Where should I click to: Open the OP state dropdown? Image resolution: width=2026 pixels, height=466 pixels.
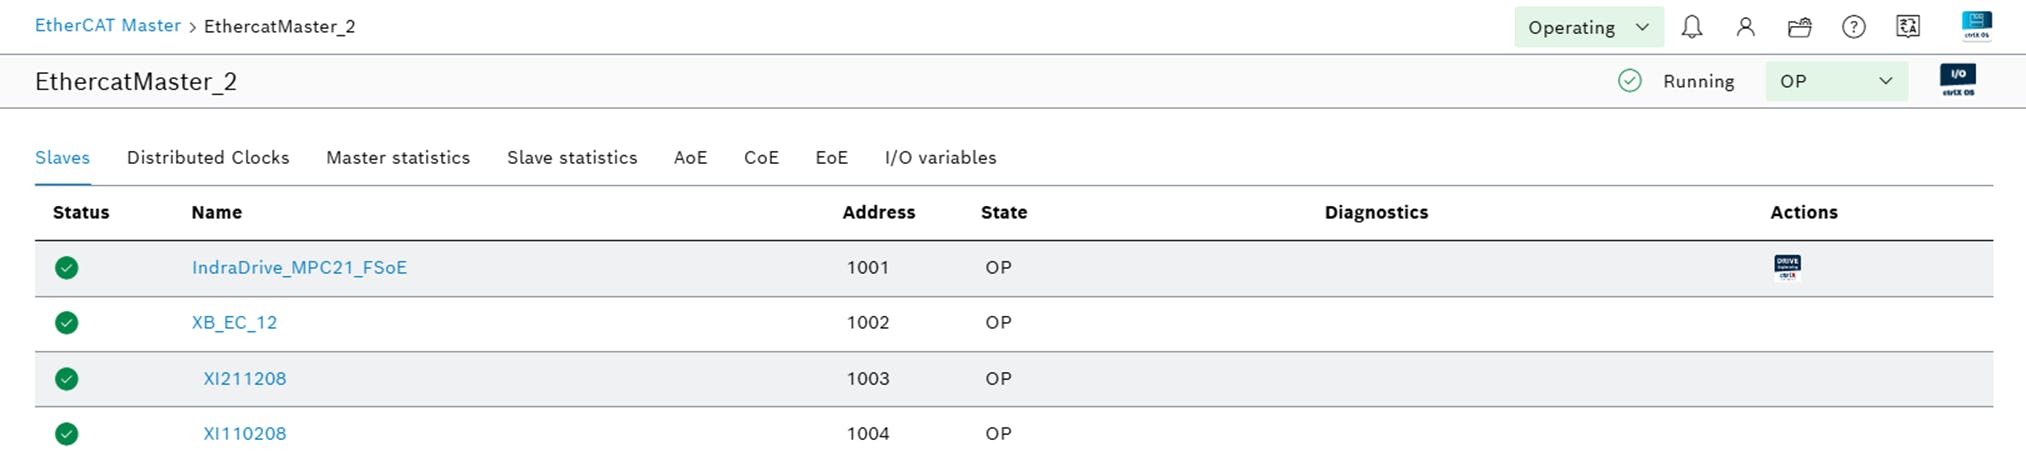point(1836,81)
